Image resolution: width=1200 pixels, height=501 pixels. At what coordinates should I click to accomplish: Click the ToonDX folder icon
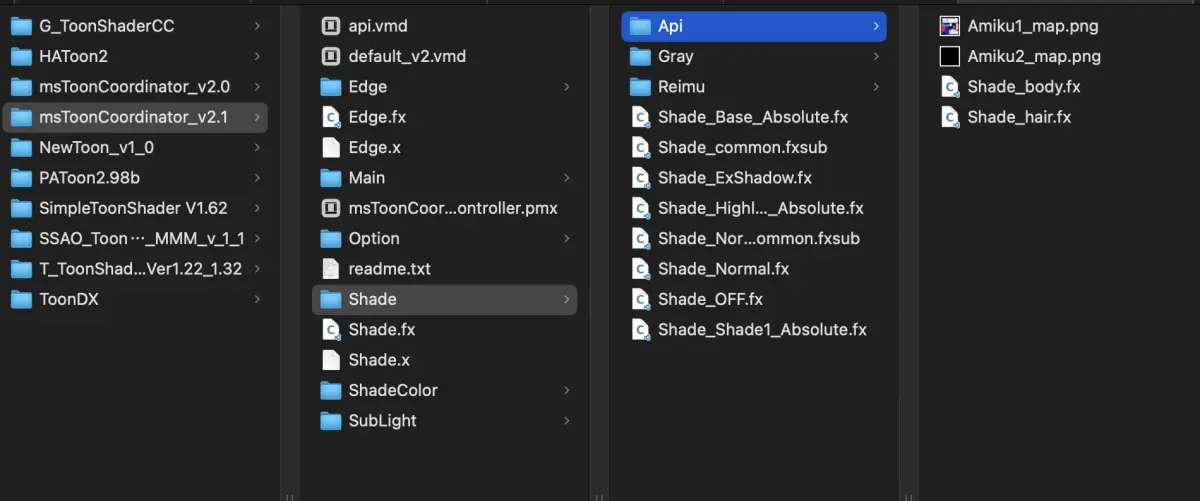click(x=22, y=299)
